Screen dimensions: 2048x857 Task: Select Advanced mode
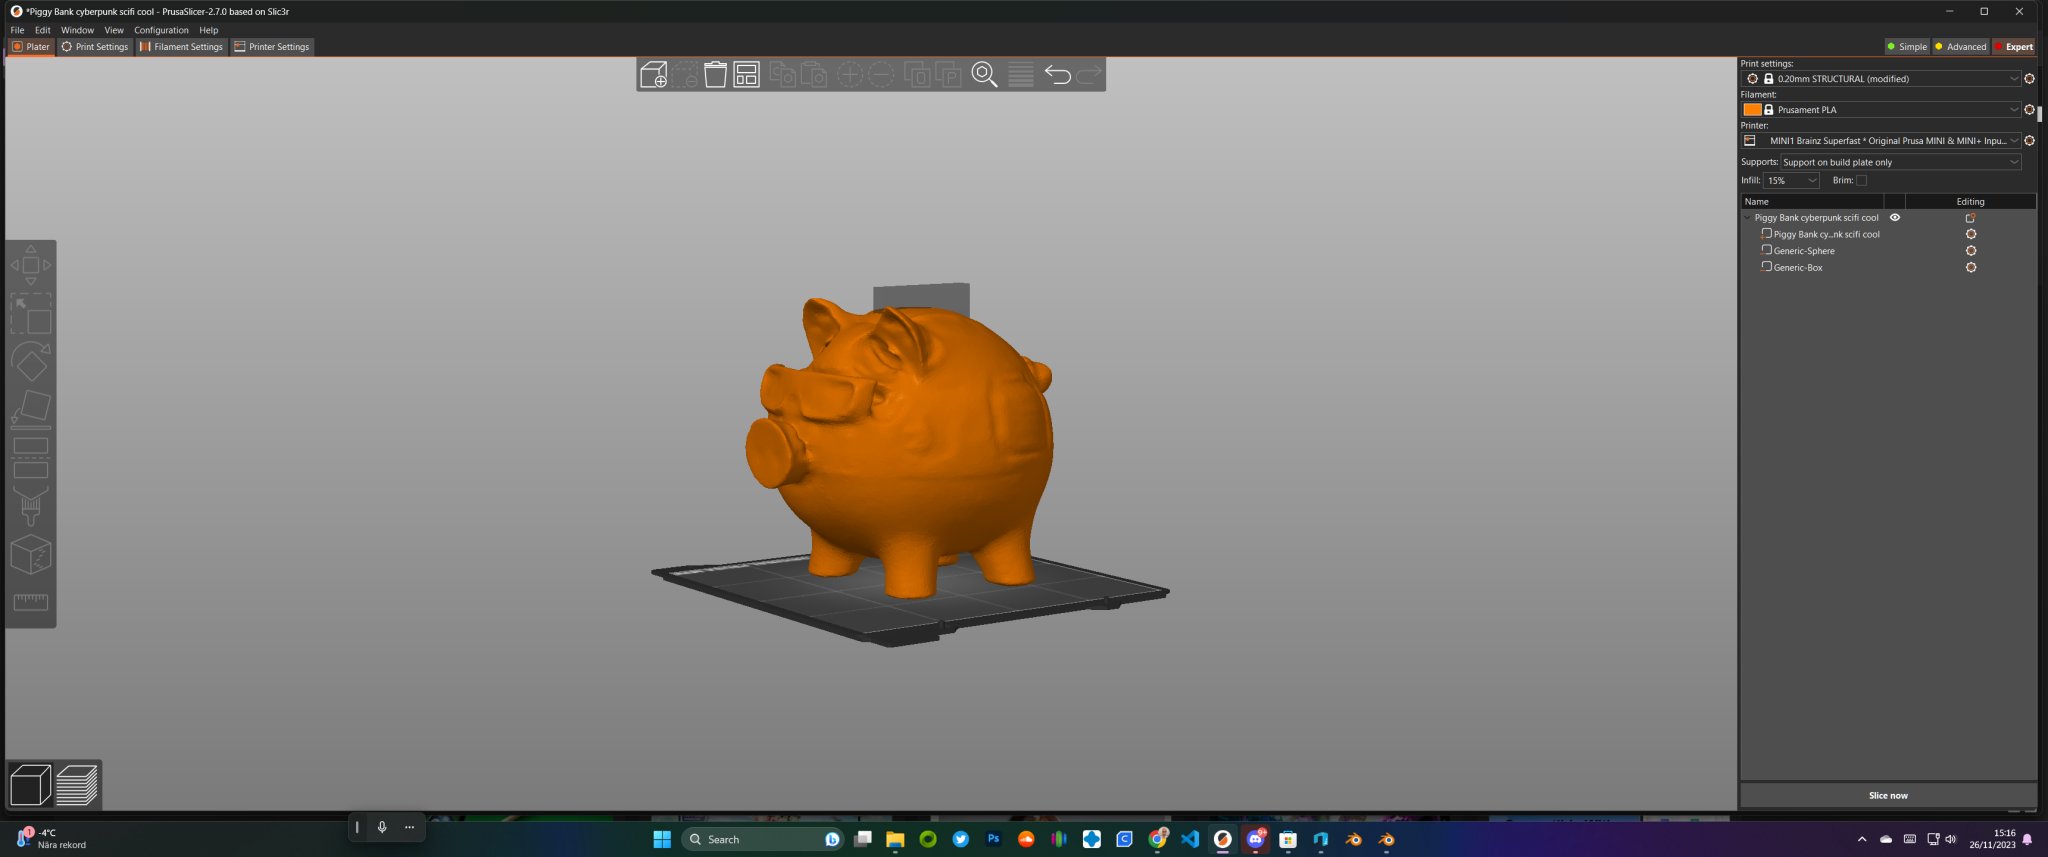[1960, 47]
